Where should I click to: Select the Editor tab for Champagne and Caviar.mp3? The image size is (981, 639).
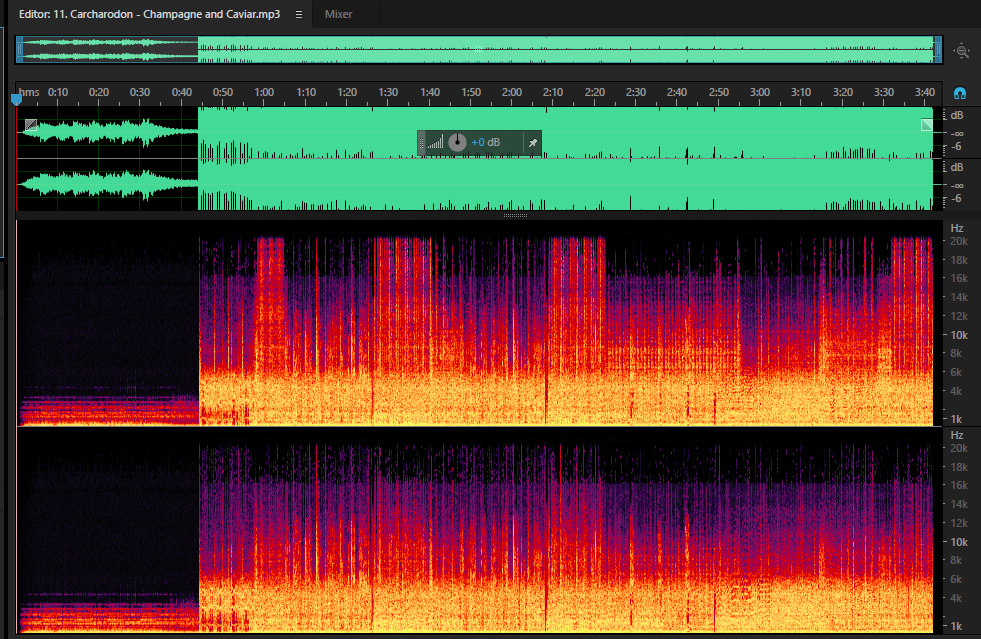tap(150, 14)
